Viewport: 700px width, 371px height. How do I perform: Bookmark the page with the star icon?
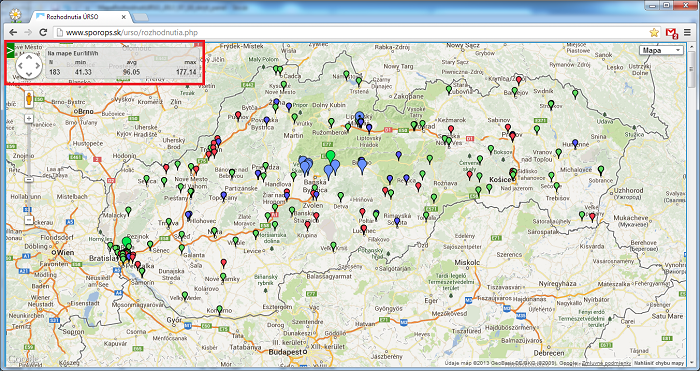(x=654, y=32)
